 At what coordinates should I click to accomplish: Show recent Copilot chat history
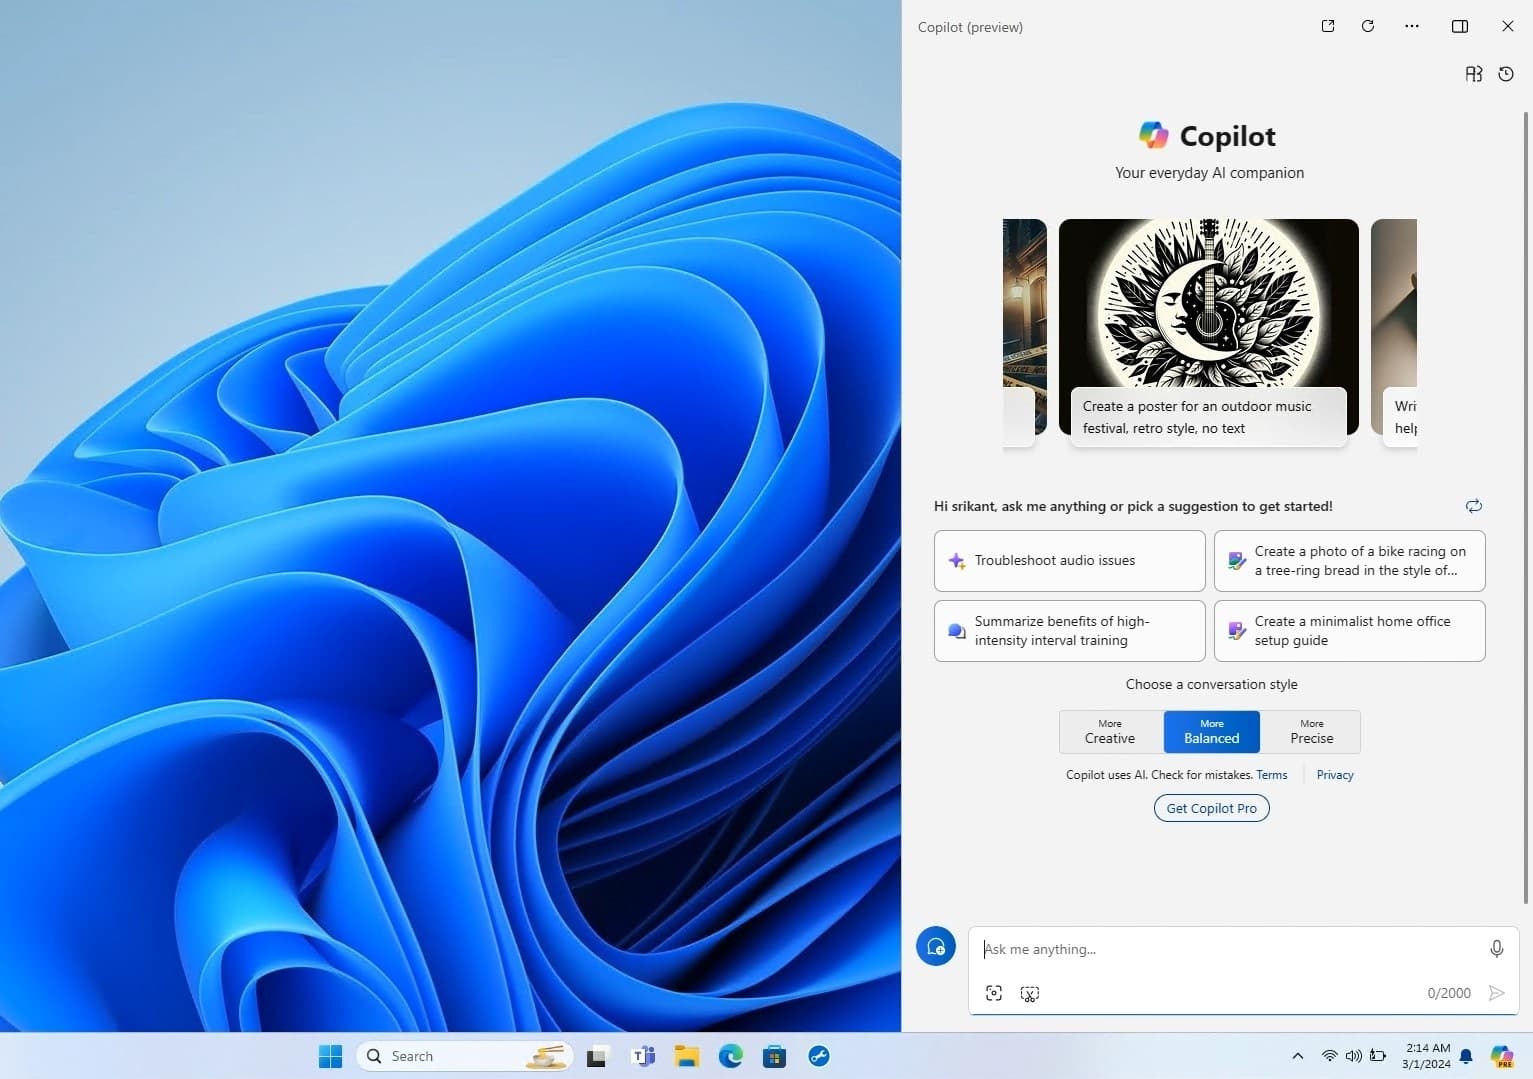pyautogui.click(x=1506, y=74)
